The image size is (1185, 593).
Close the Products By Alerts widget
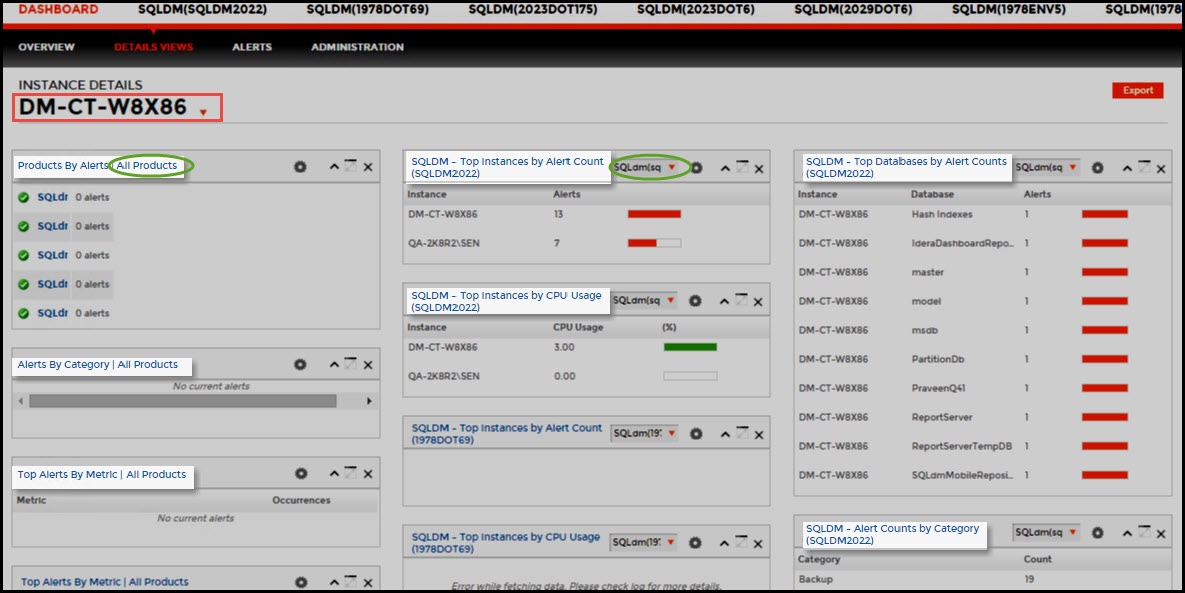coord(368,167)
